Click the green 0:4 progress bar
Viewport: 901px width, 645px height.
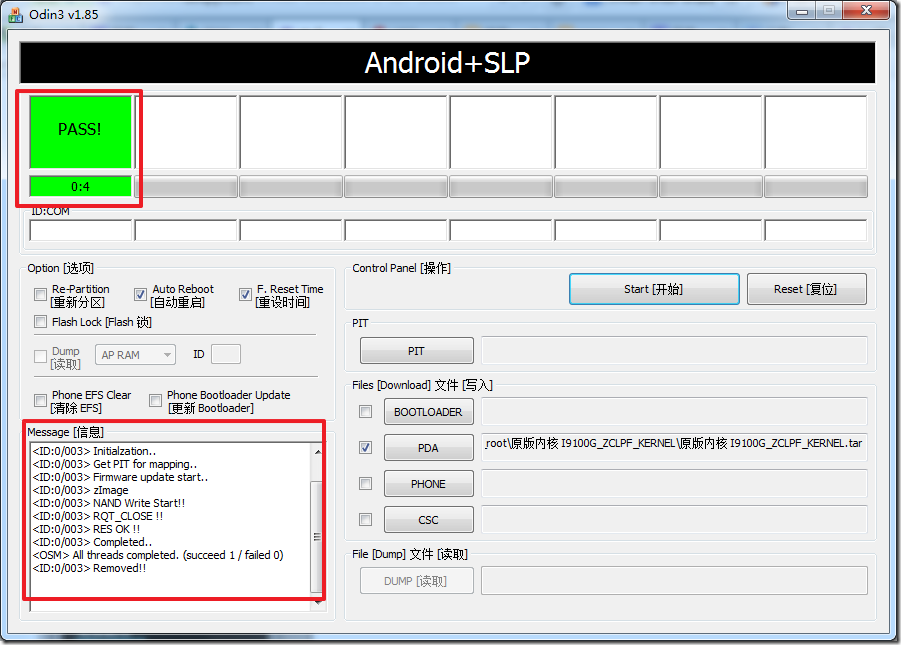click(x=80, y=187)
